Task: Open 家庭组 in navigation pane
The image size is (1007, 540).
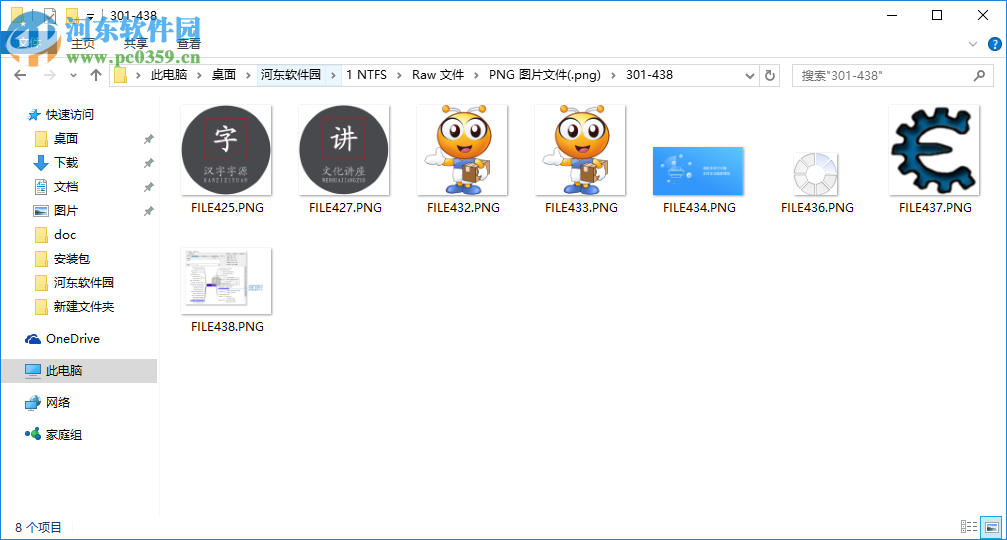Action: pos(64,435)
